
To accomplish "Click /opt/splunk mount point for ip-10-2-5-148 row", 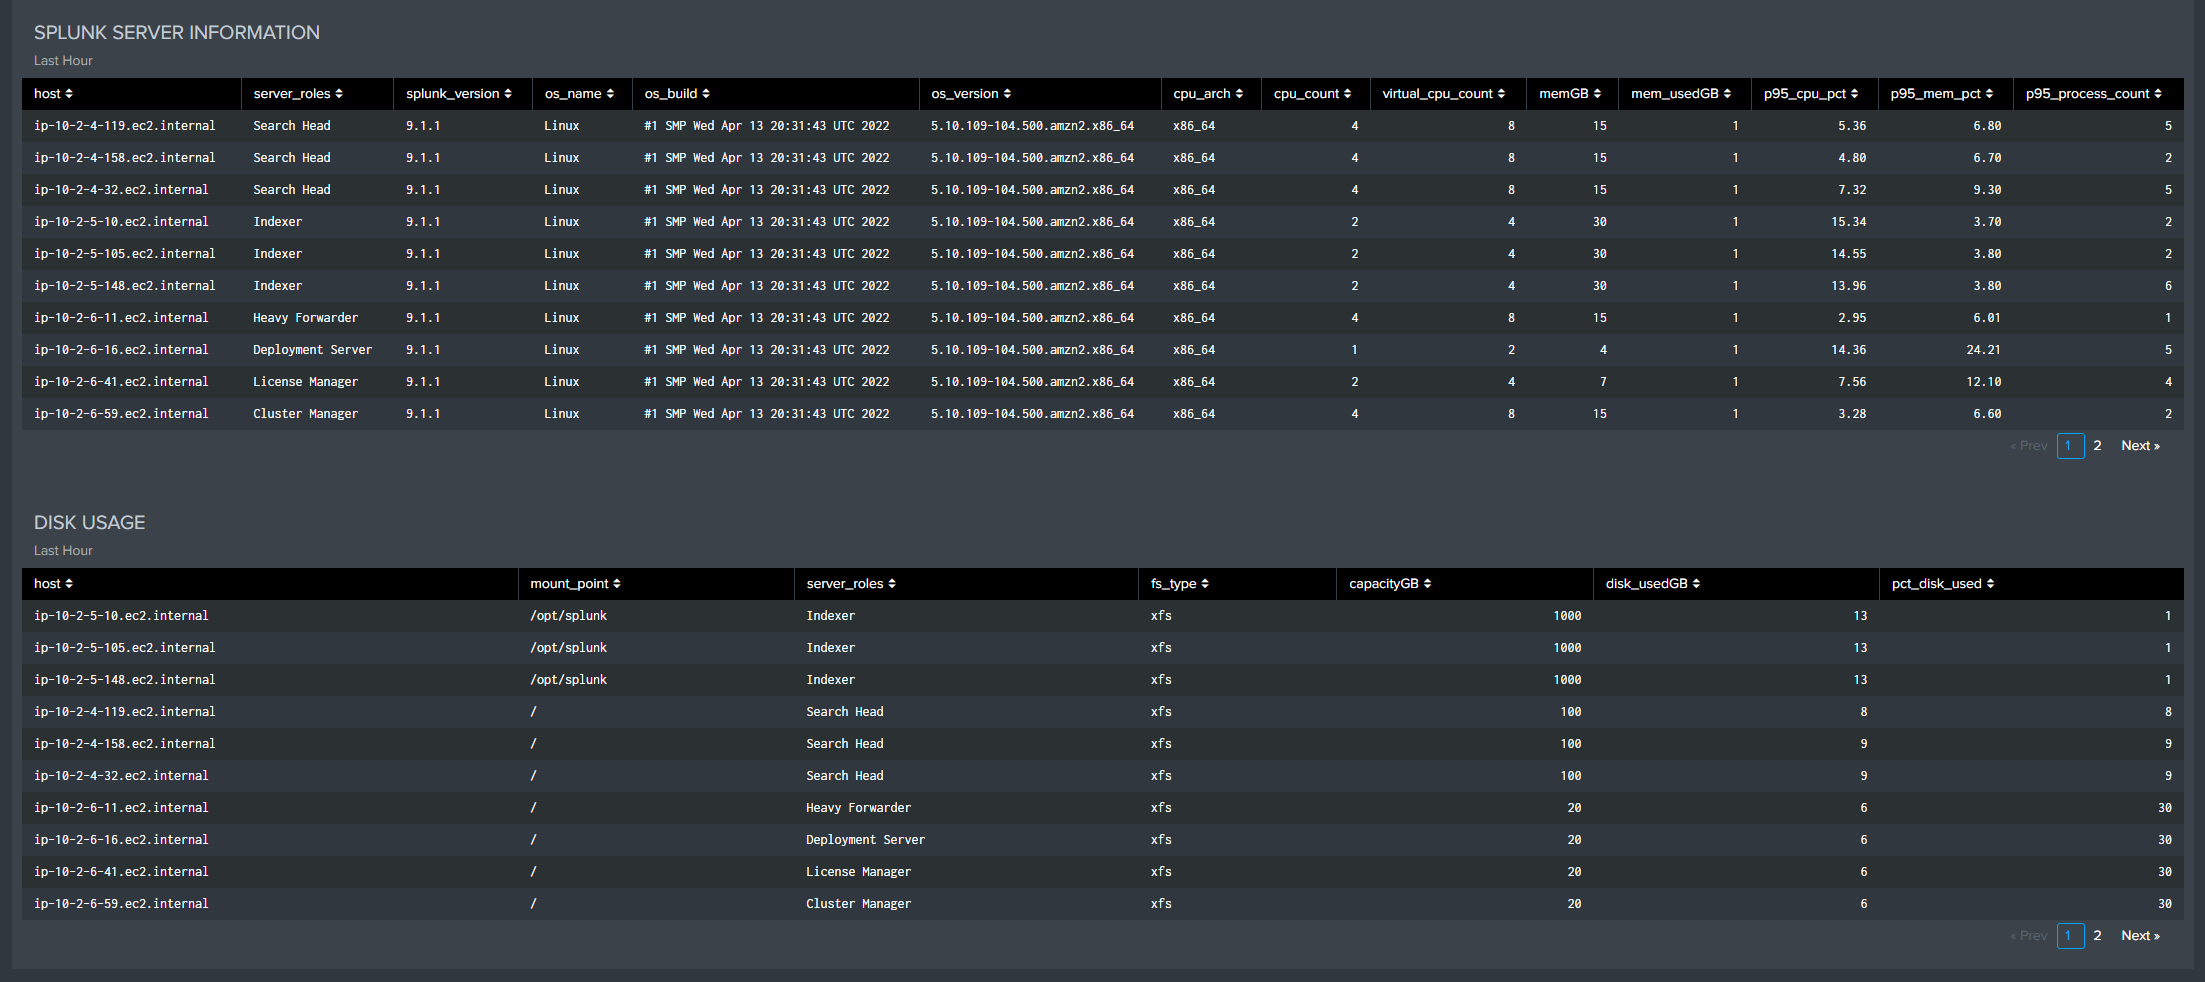I will tap(568, 680).
